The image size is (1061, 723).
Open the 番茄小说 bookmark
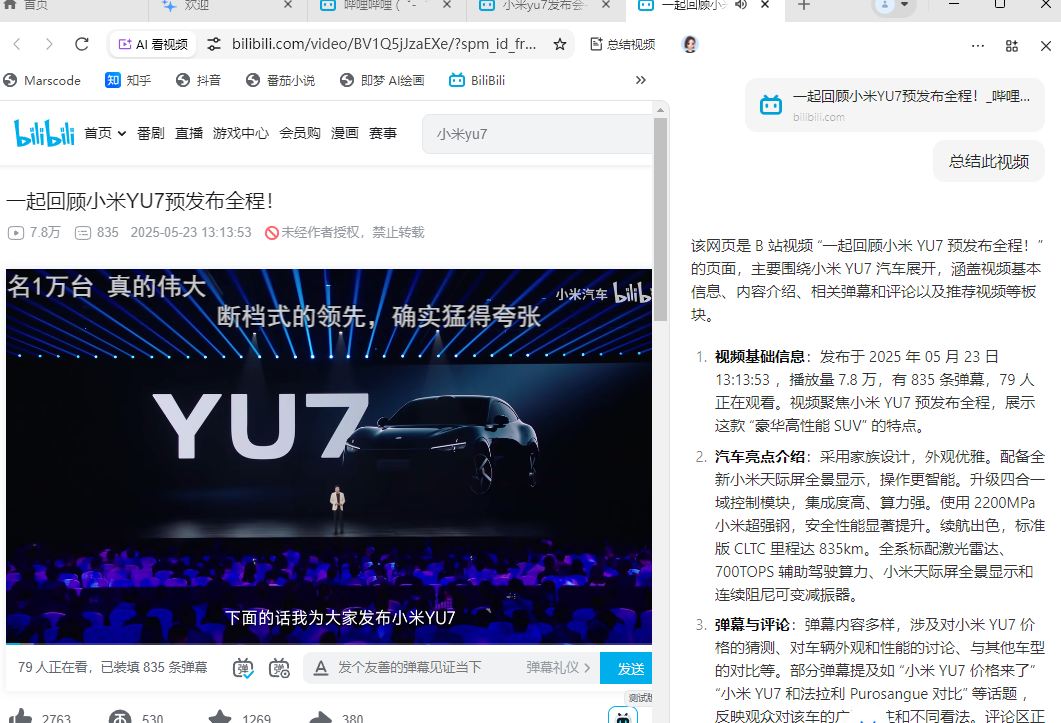pyautogui.click(x=281, y=81)
